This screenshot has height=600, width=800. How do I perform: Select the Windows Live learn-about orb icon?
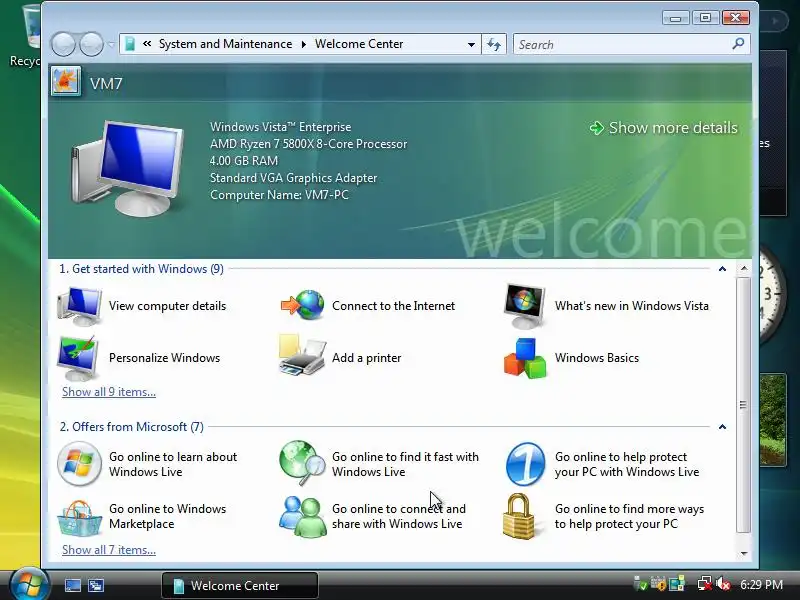(79, 464)
